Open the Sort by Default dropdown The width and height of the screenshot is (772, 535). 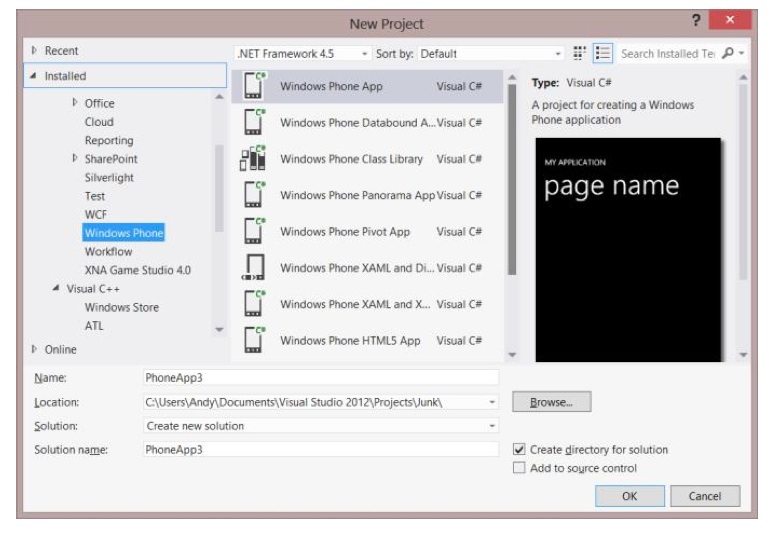coord(490,54)
